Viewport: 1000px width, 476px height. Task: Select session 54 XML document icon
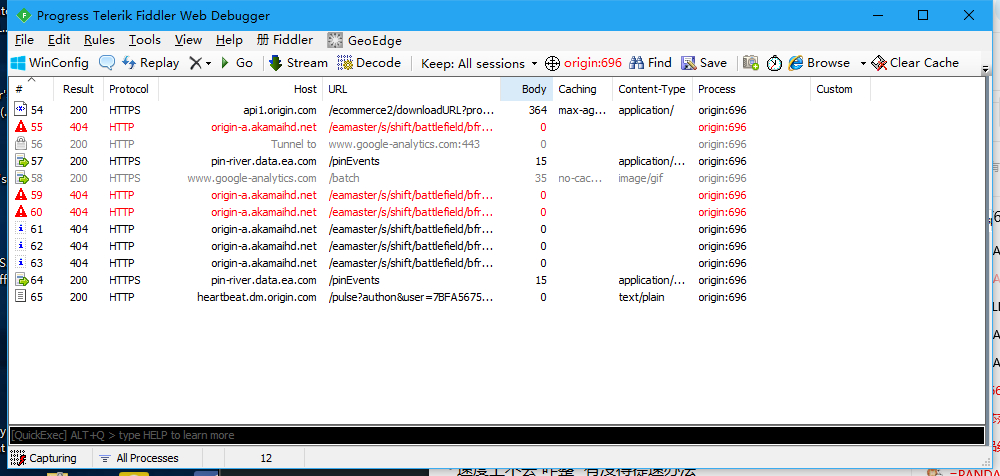[x=20, y=110]
